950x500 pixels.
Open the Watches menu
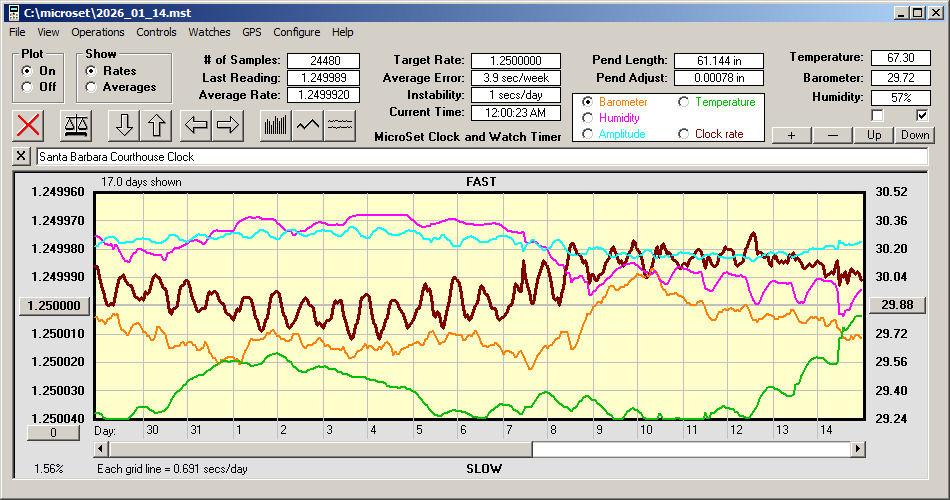[209, 32]
